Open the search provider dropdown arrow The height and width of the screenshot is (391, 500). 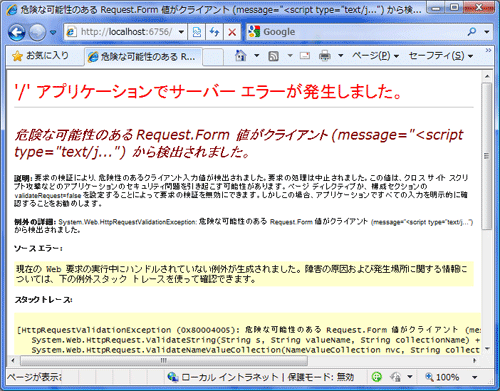click(487, 32)
